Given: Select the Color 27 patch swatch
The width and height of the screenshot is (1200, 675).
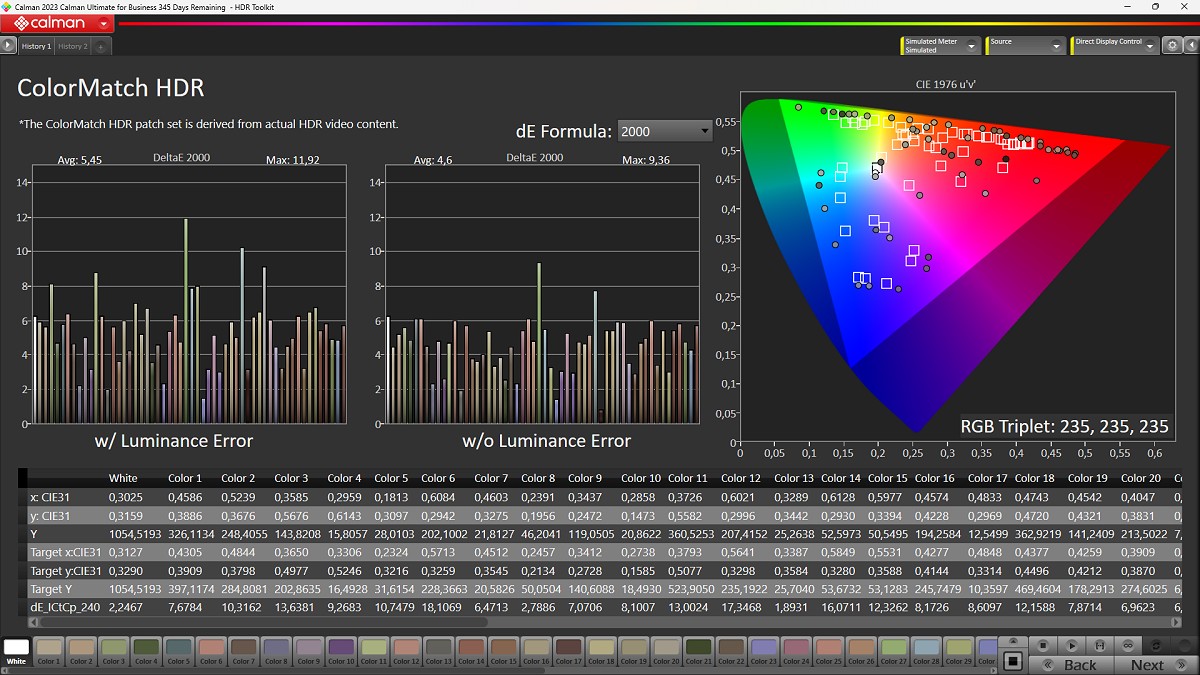Looking at the screenshot, I should 894,650.
